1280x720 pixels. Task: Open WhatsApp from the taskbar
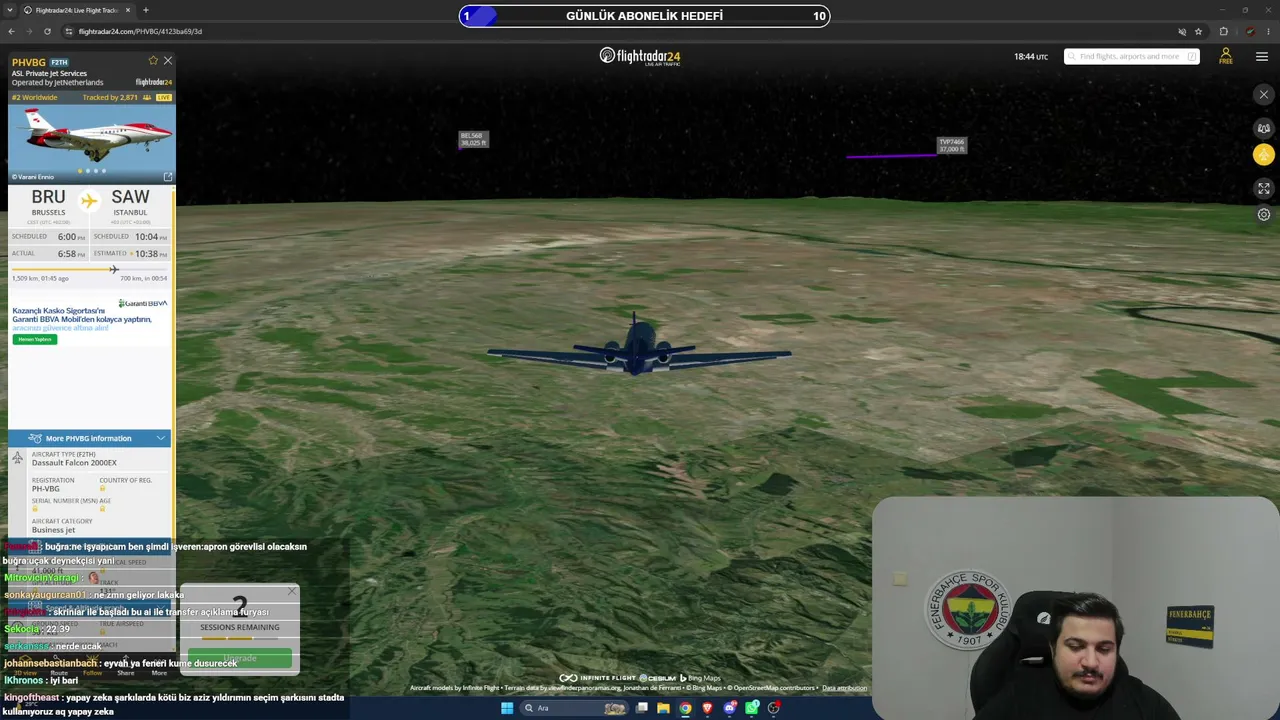[x=752, y=708]
